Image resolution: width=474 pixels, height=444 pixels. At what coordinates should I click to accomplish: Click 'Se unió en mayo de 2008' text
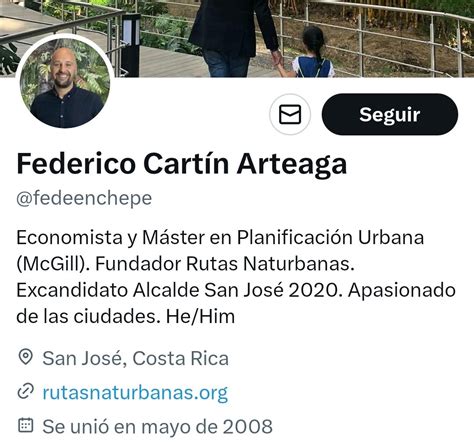point(157,426)
